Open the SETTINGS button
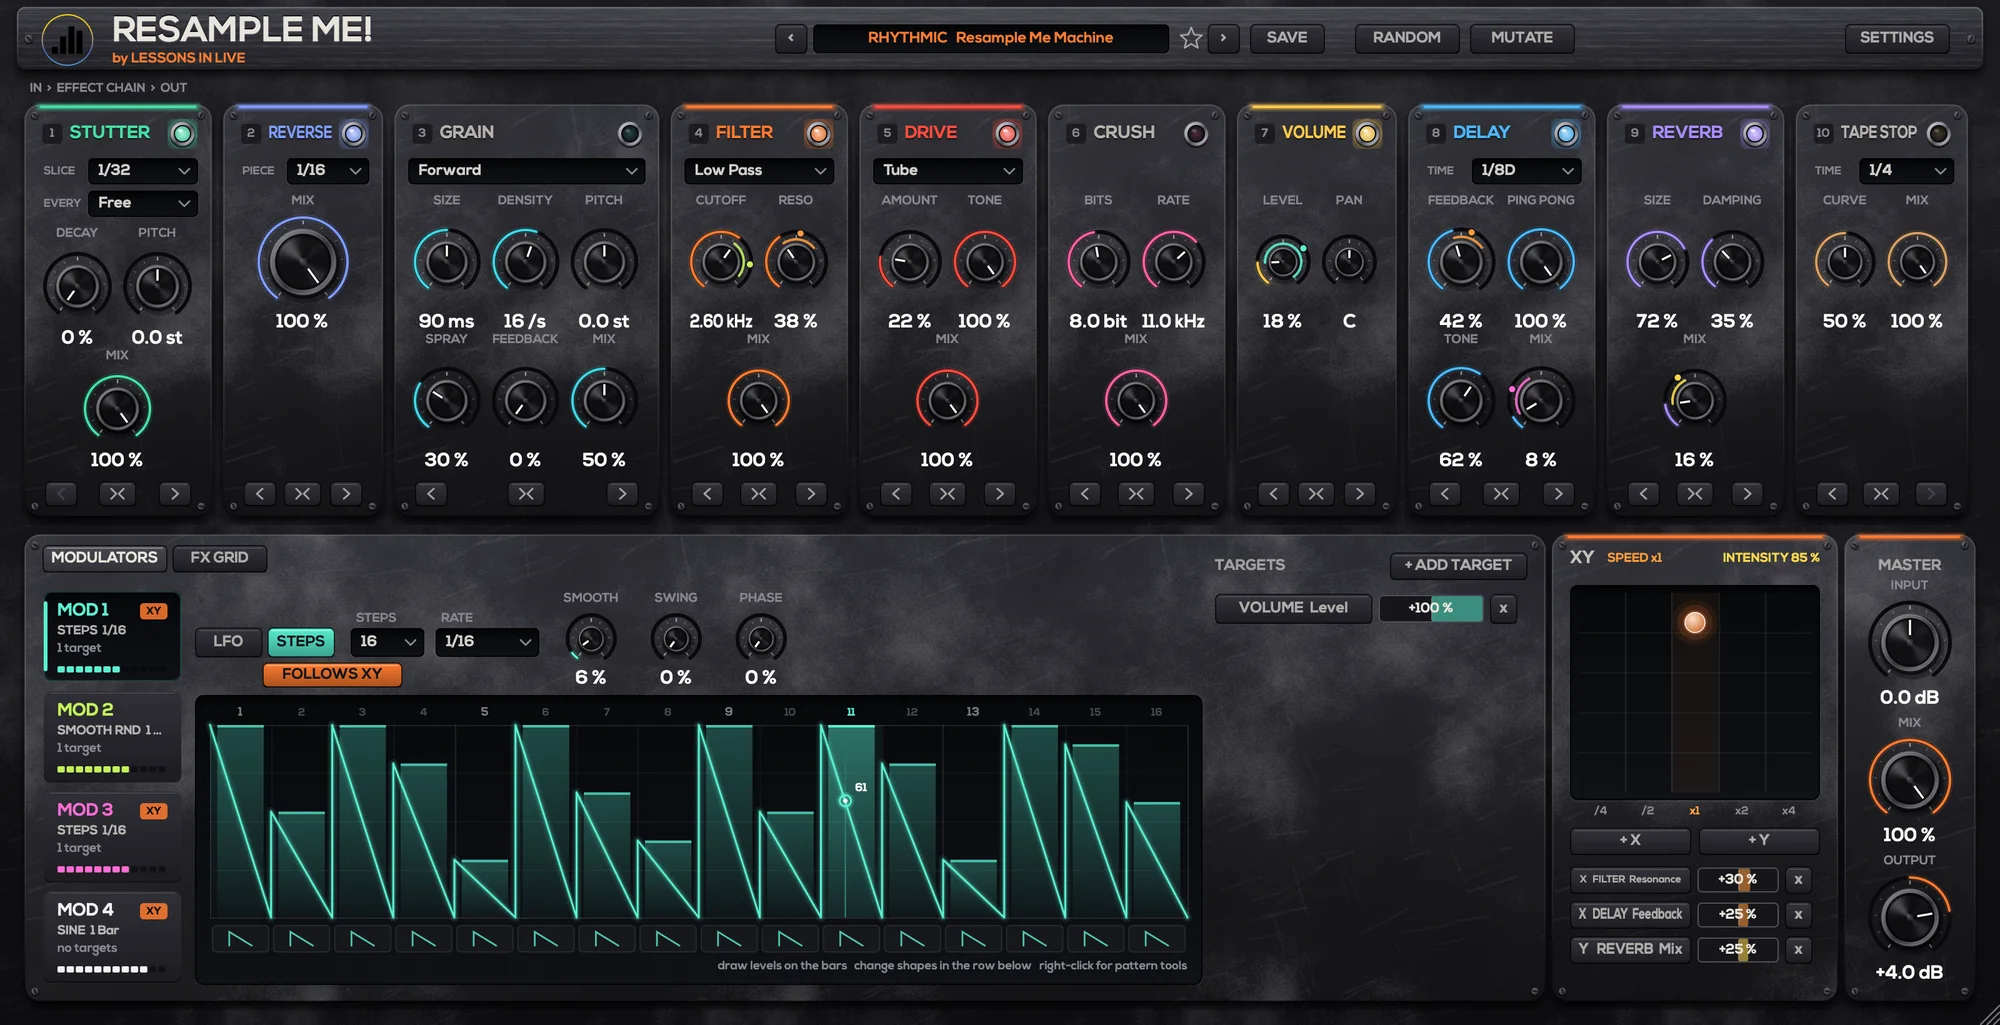Viewport: 2000px width, 1025px height. tap(1896, 38)
